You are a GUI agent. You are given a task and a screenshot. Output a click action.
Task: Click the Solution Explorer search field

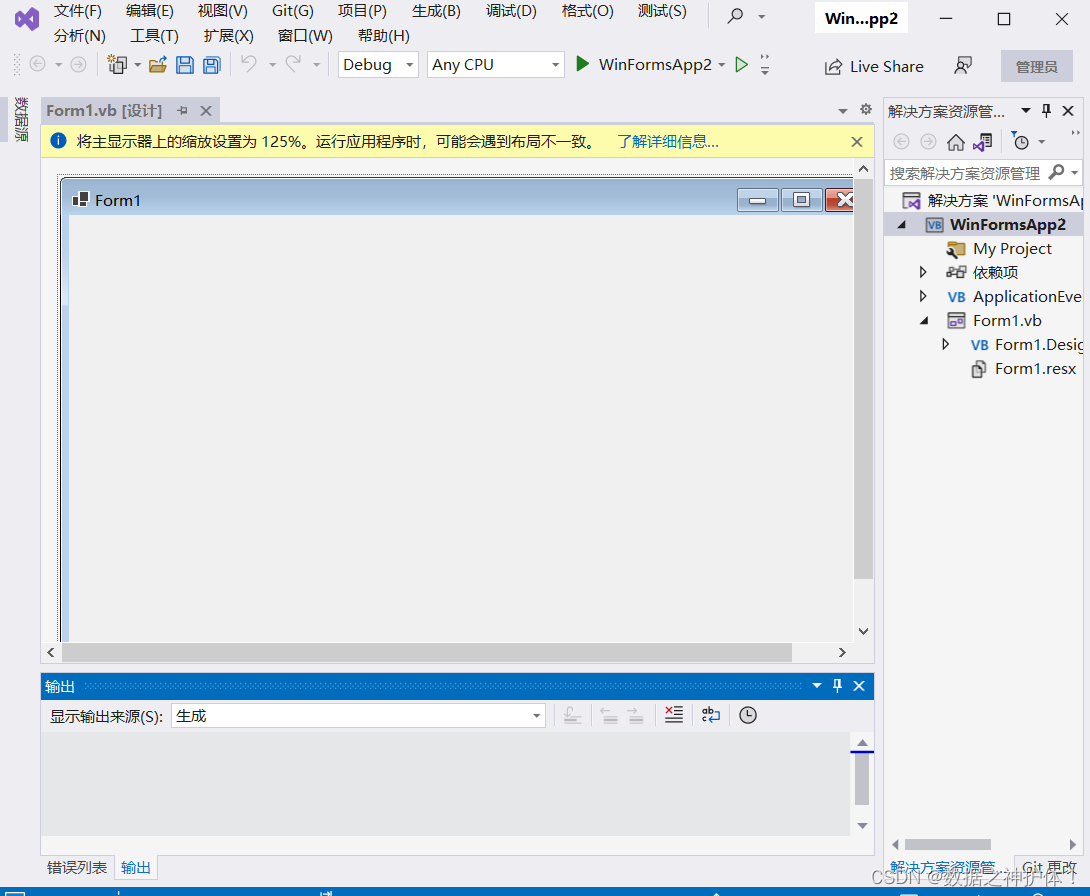click(984, 172)
